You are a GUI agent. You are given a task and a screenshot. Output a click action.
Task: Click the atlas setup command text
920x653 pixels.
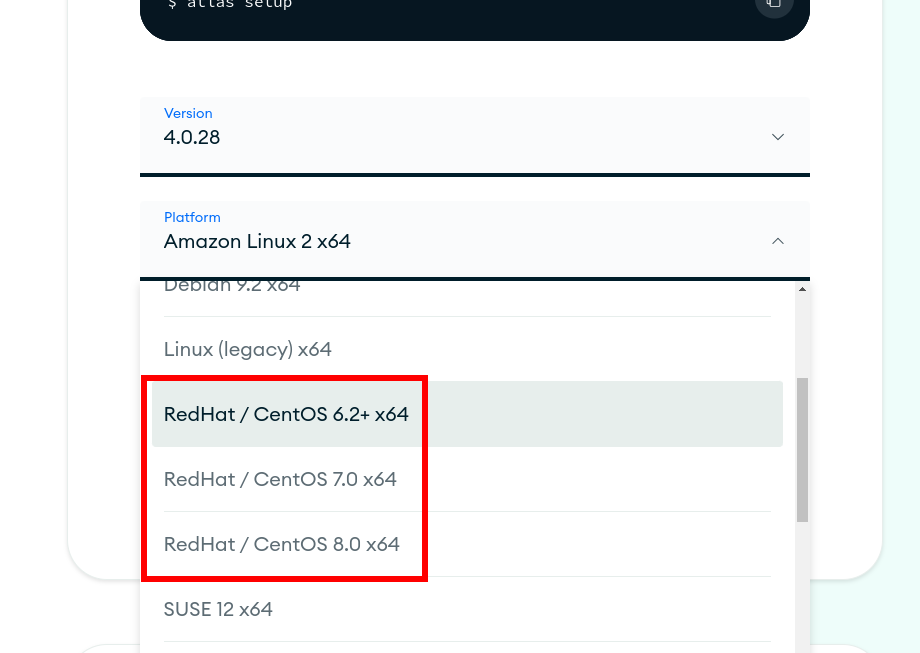pyautogui.click(x=239, y=4)
